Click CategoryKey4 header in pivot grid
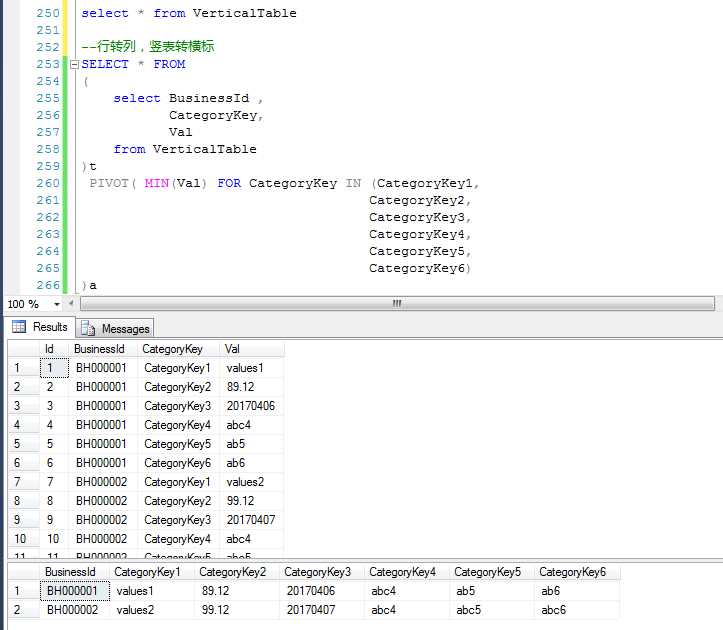 click(x=407, y=572)
